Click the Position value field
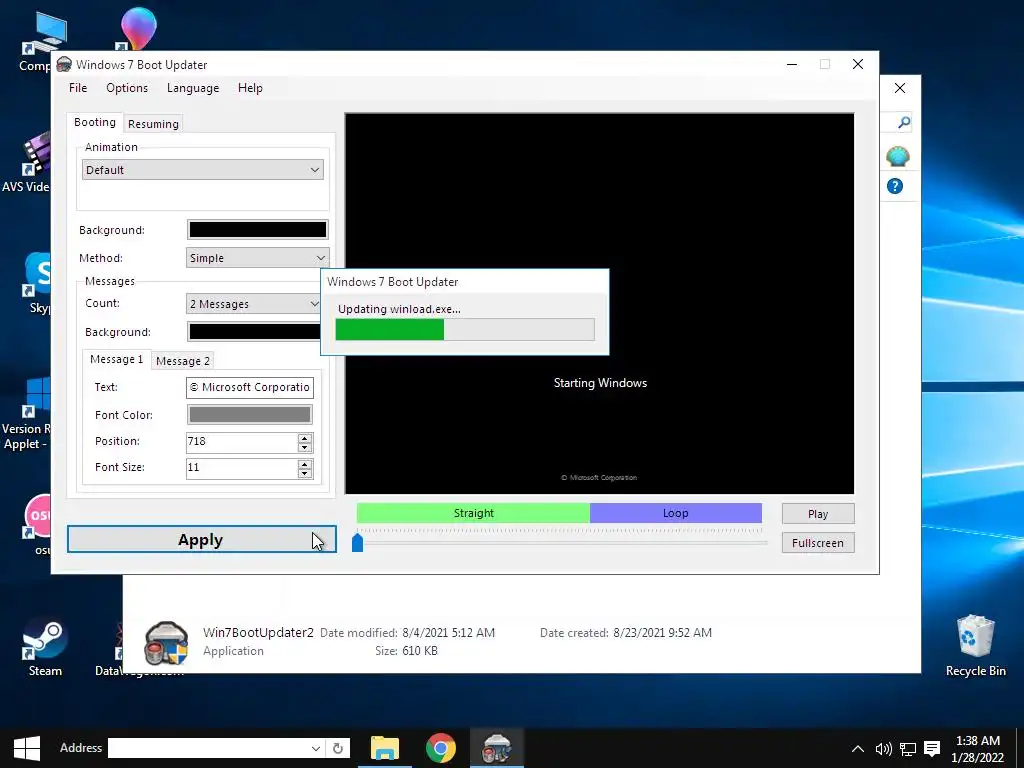Viewport: 1024px width, 768px height. point(242,441)
